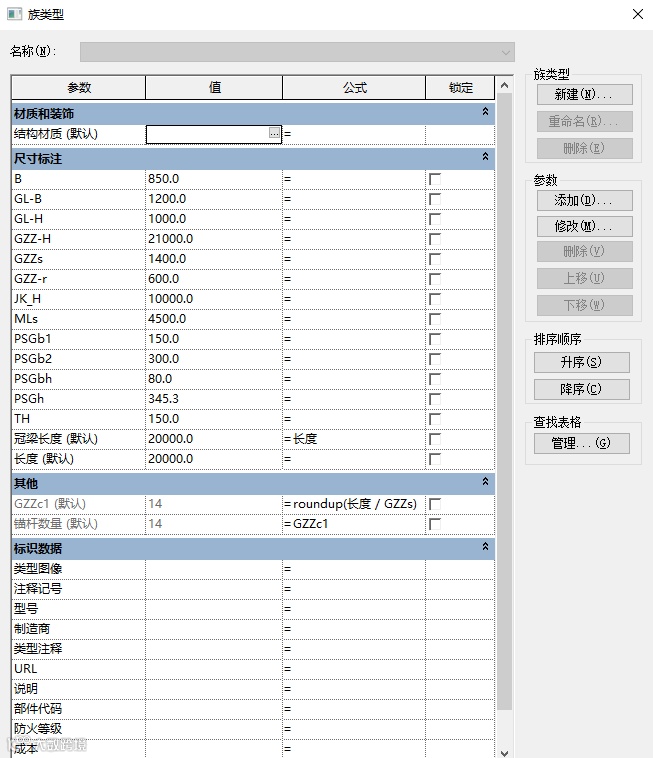The width and height of the screenshot is (653, 758).
Task: Click the URL parameter name
Action: click(x=25, y=669)
